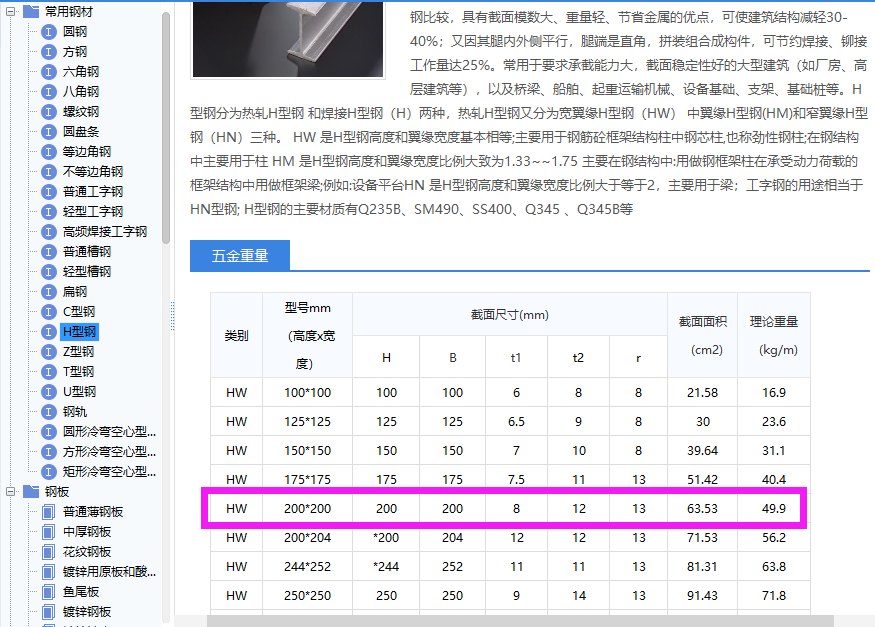Click the 71.8 weight cell

(x=774, y=596)
